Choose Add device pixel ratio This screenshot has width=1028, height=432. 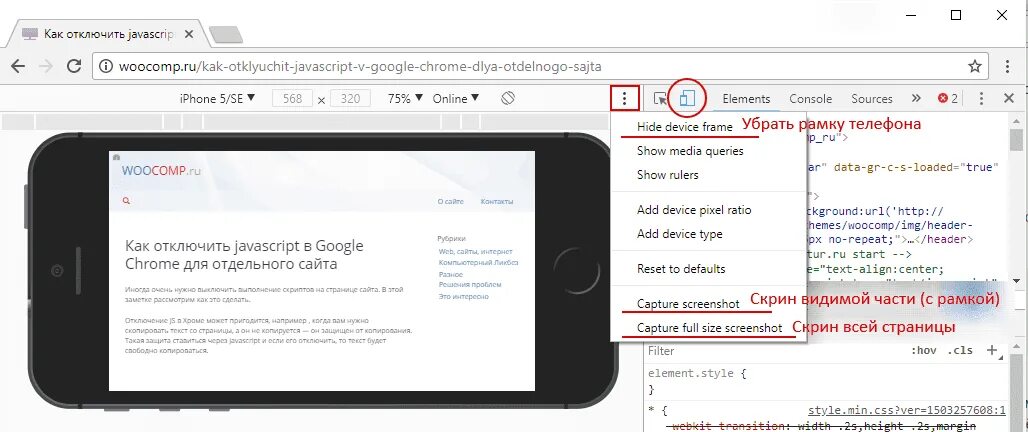694,210
